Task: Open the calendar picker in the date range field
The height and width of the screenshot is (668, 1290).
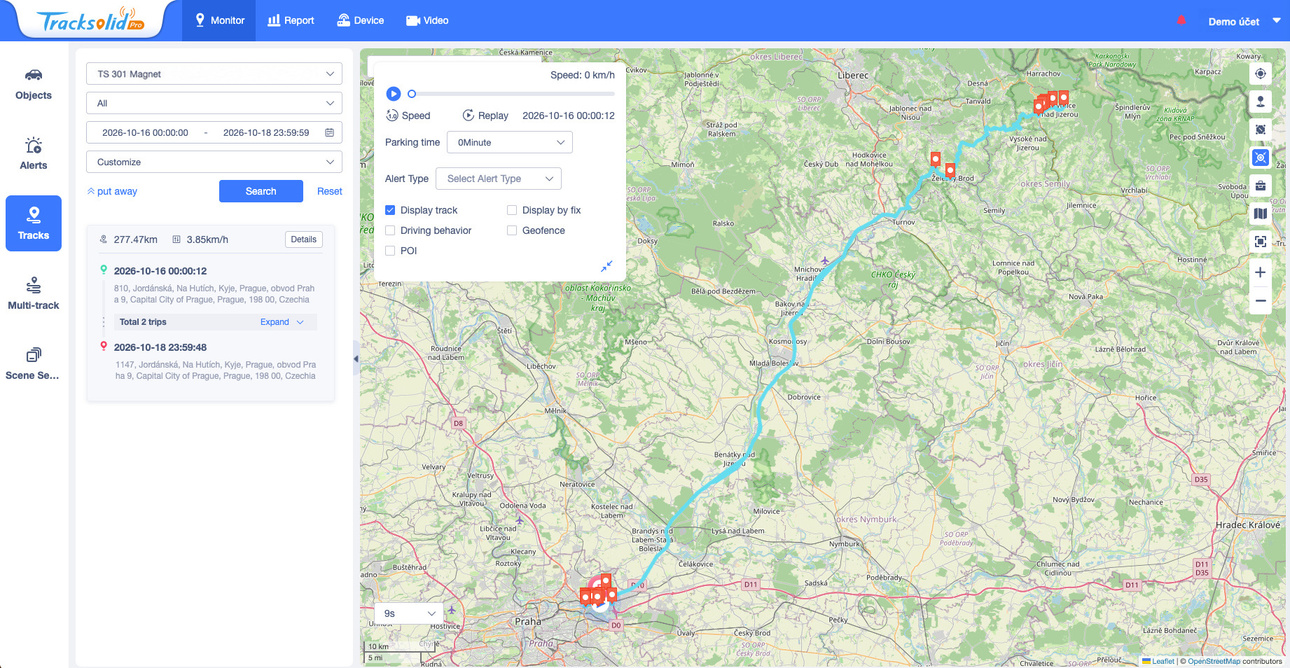Action: click(329, 132)
